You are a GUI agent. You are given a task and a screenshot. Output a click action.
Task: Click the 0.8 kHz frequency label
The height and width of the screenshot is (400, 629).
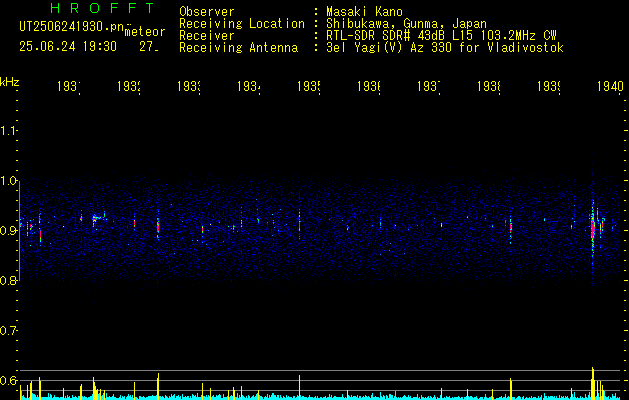click(x=9, y=281)
